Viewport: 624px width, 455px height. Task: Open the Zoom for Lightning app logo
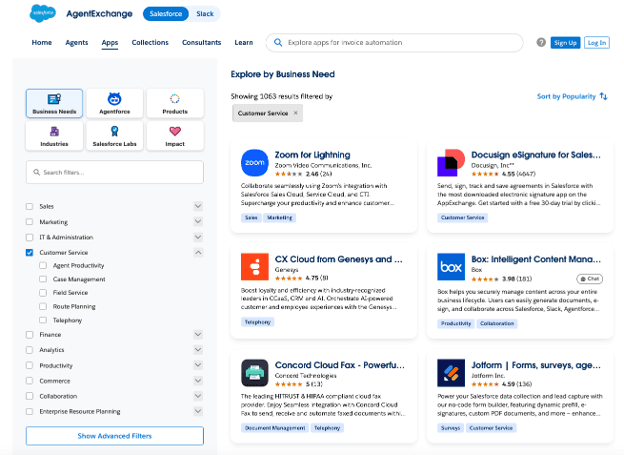(x=255, y=163)
